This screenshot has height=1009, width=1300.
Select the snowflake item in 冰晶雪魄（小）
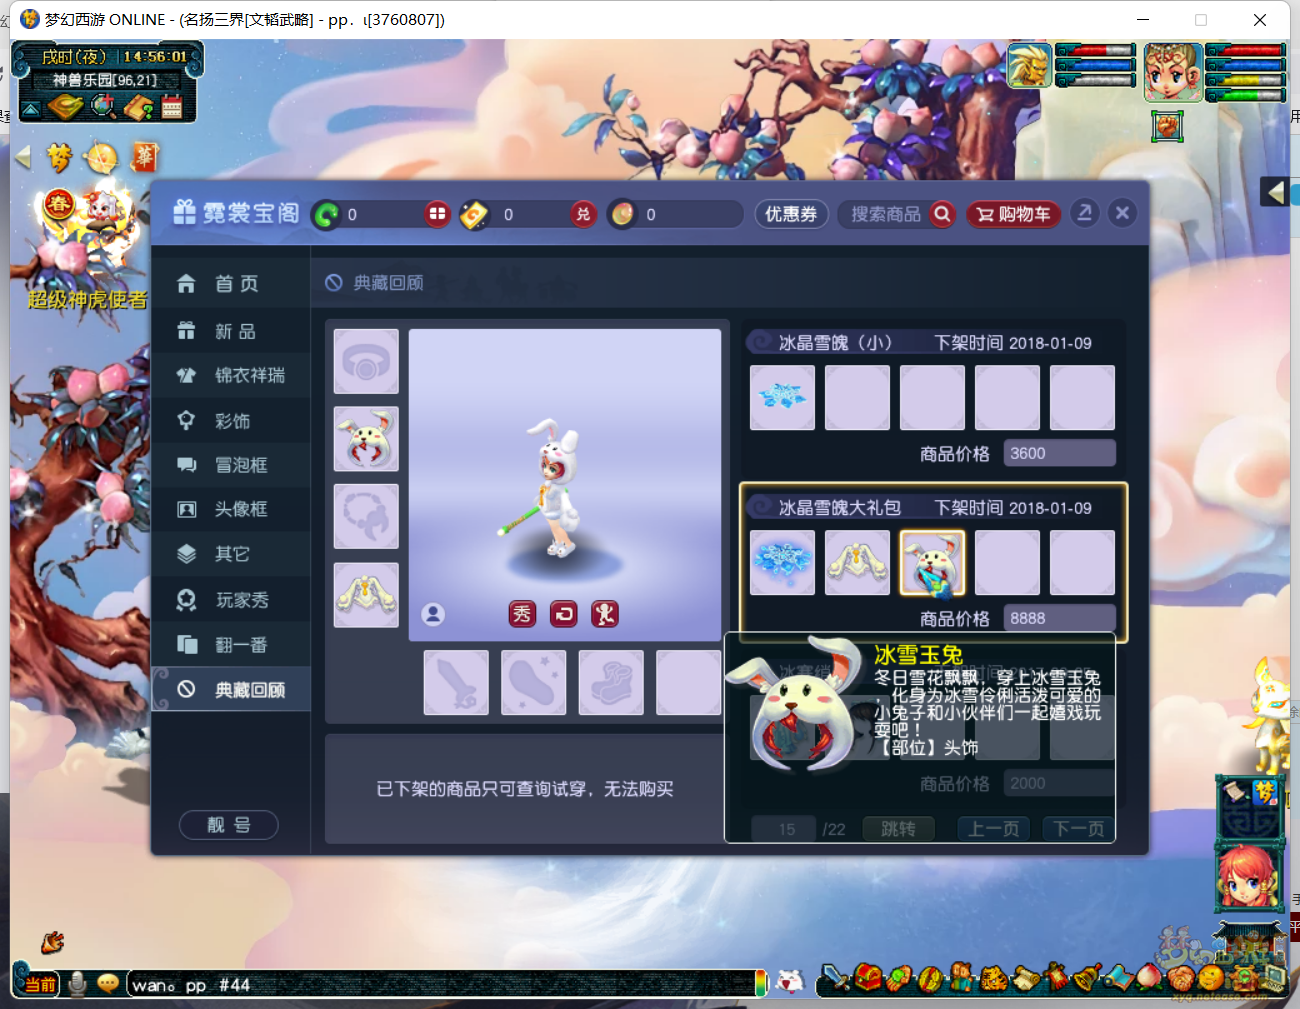[782, 397]
